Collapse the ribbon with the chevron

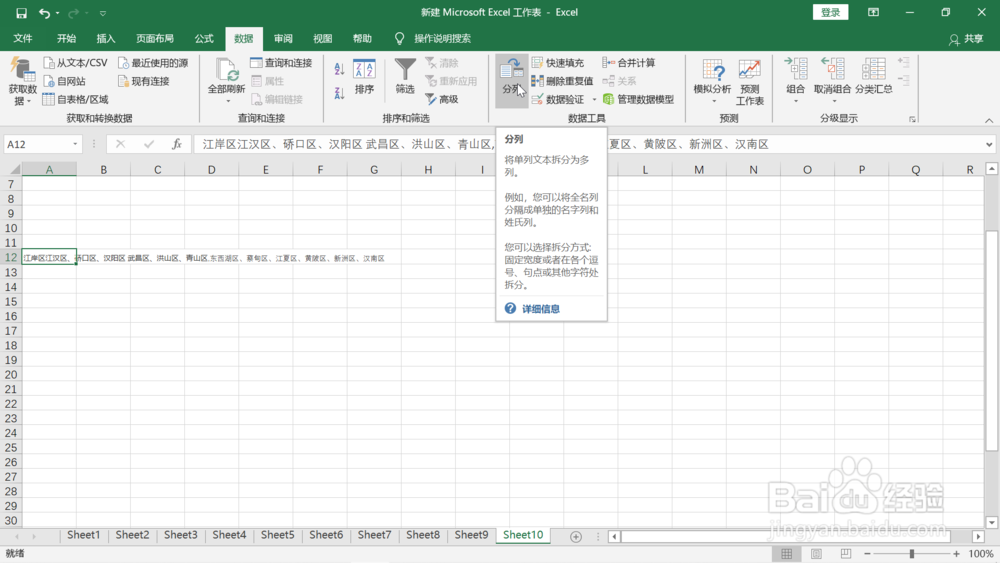989,120
